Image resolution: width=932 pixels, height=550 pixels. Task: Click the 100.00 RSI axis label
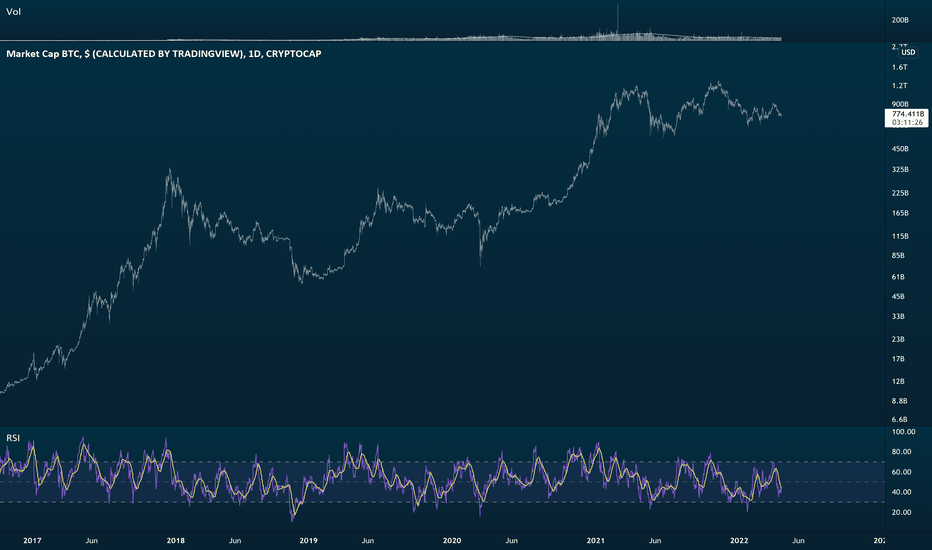[x=903, y=432]
